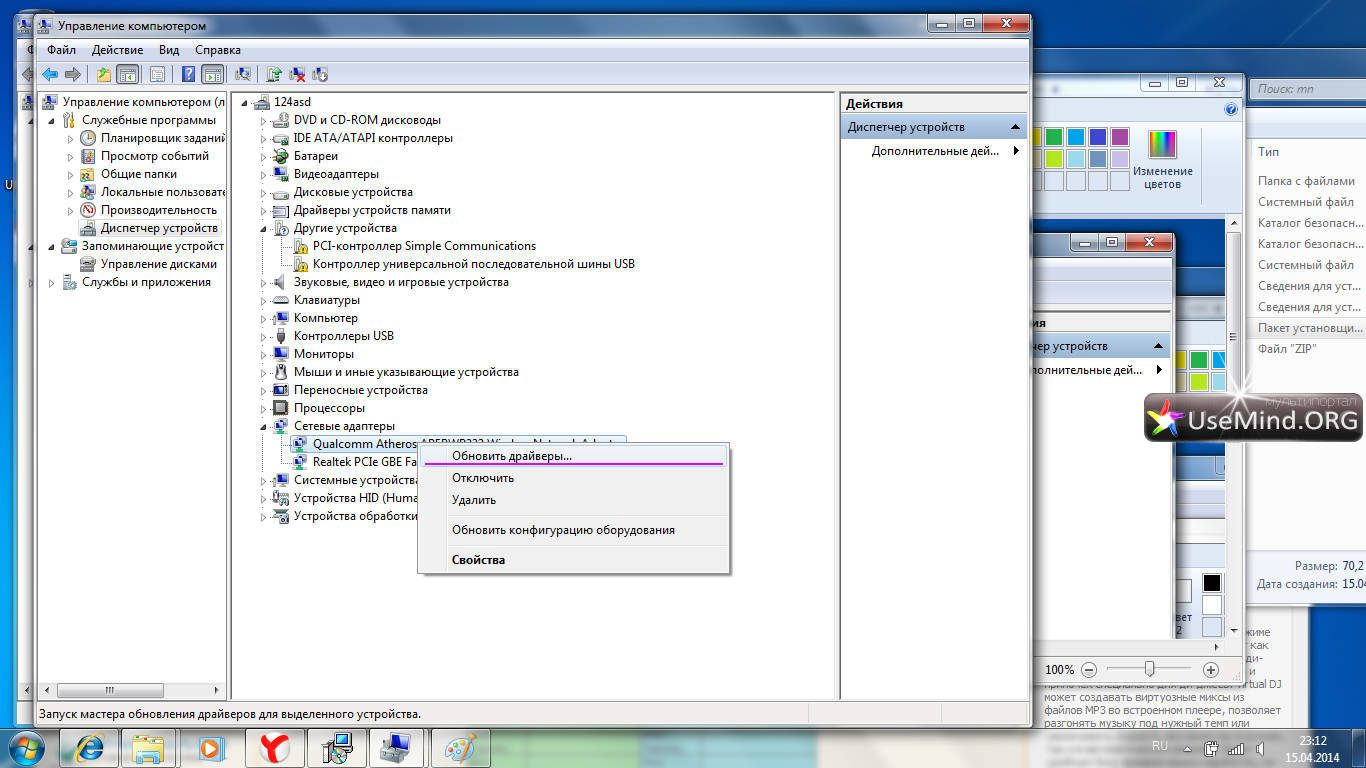Pick the green color swatch in Paint palette
This screenshot has height=768, width=1366.
(1054, 137)
